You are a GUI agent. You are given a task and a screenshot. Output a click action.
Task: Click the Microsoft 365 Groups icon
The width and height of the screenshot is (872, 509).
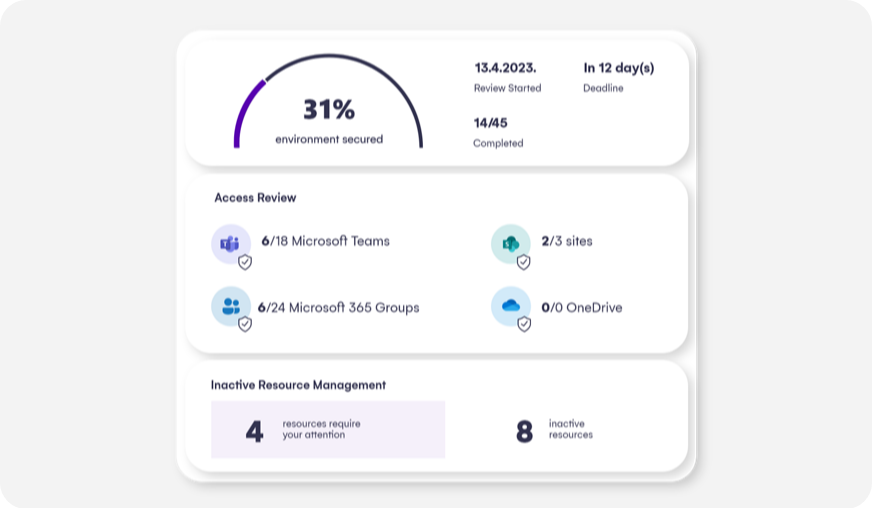pos(230,306)
